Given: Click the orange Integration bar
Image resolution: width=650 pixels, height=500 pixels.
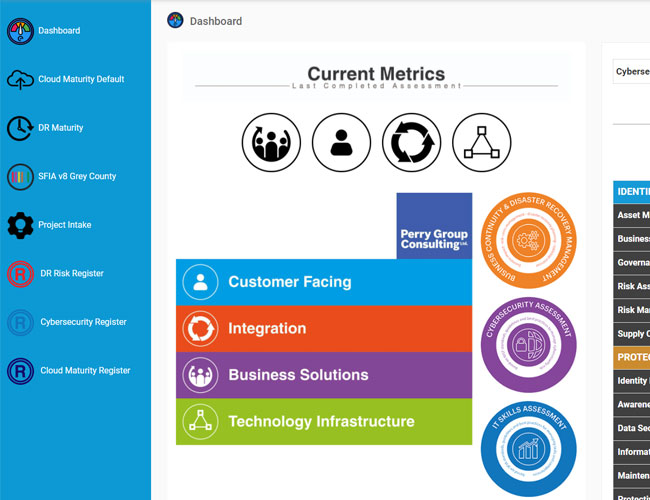Looking at the screenshot, I should click(x=324, y=329).
